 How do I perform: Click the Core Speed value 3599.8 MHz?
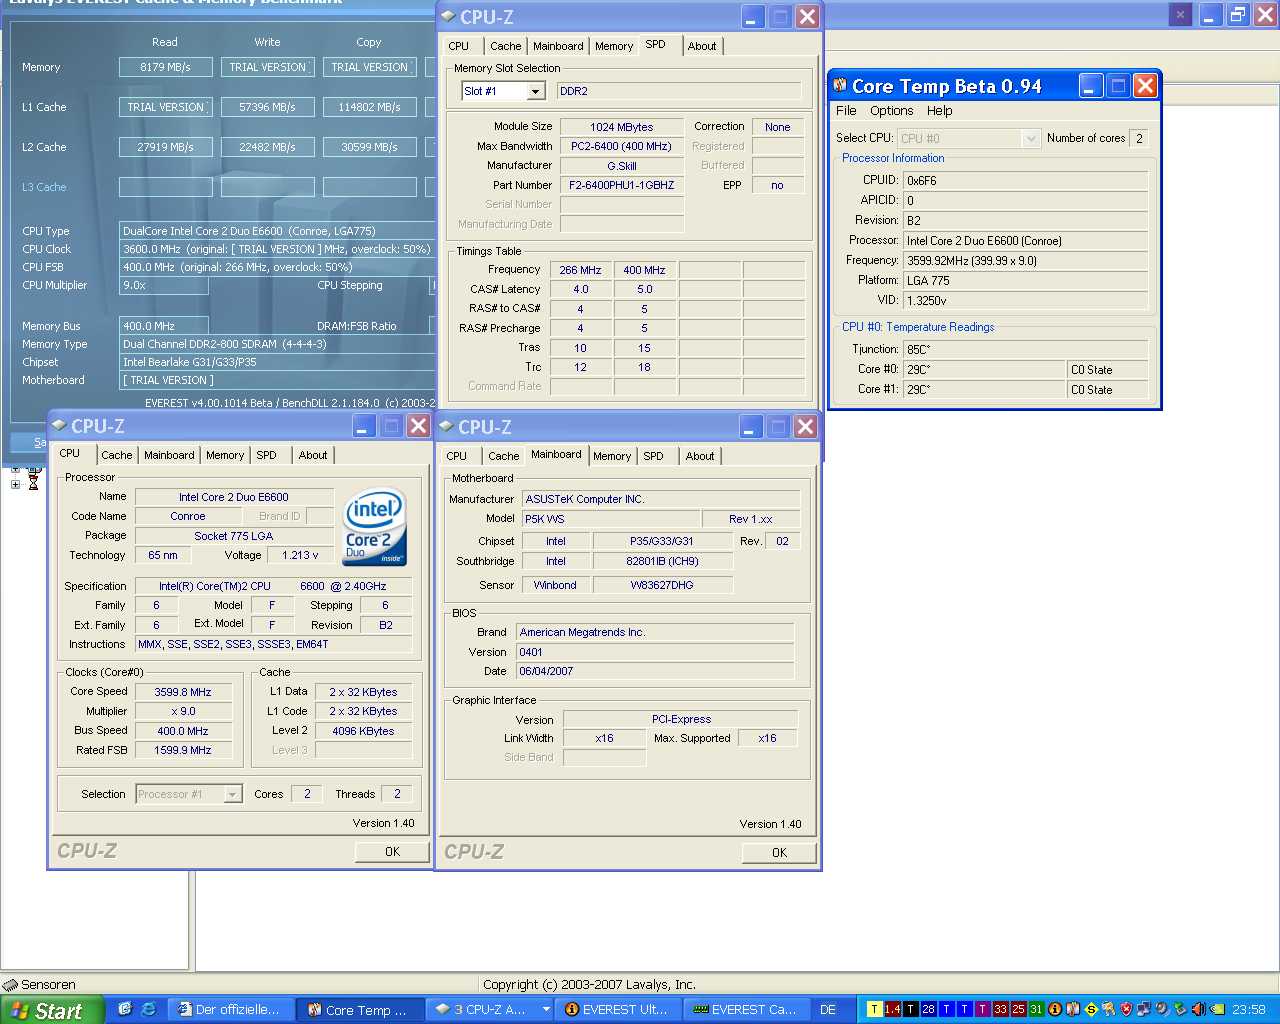pyautogui.click(x=183, y=692)
